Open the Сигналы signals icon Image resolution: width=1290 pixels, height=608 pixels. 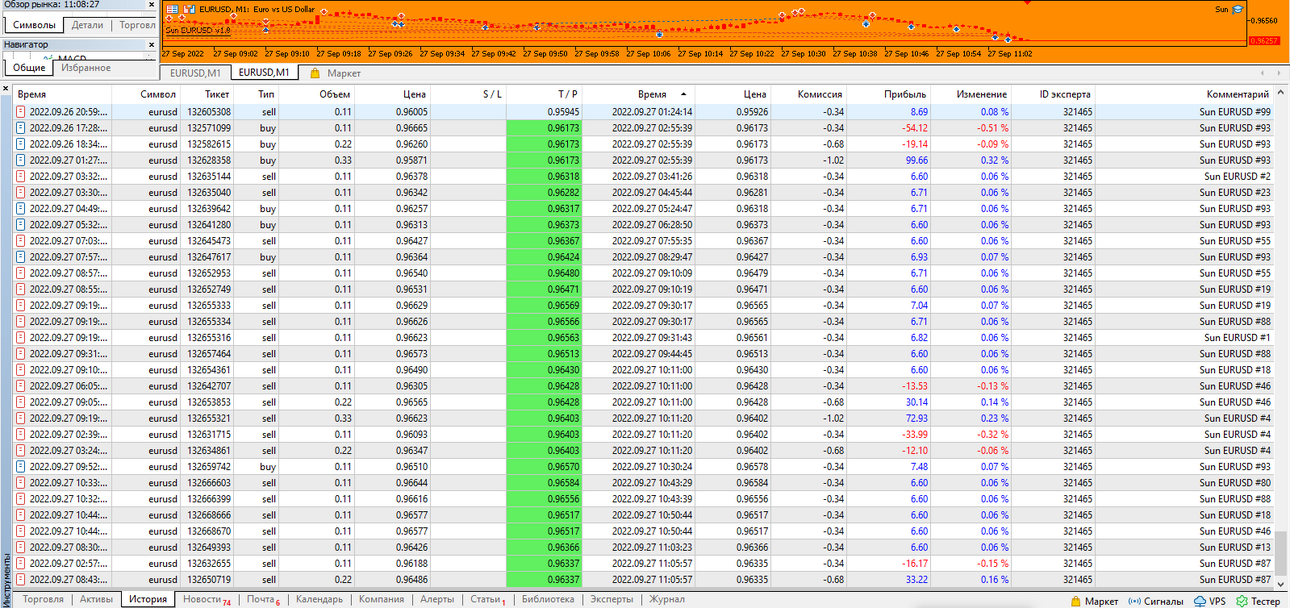click(x=1136, y=601)
